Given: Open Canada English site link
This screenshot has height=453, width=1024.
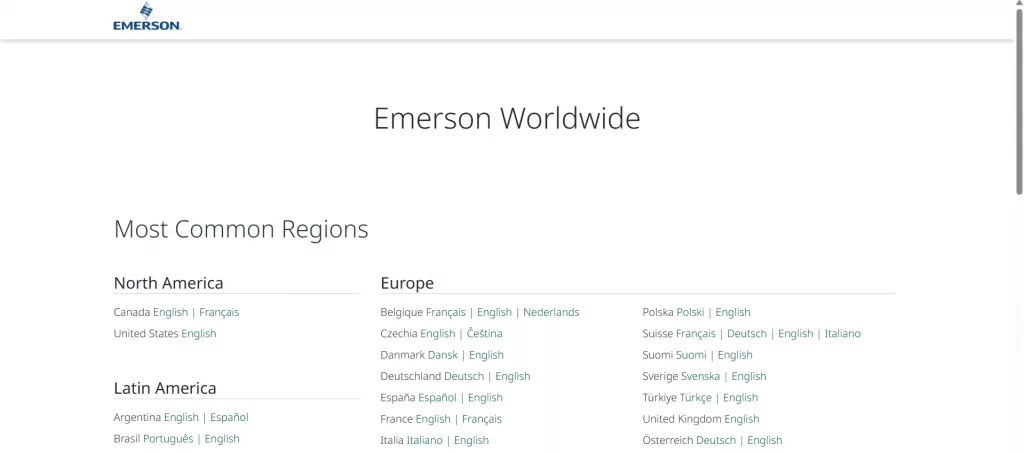Looking at the screenshot, I should pyautogui.click(x=170, y=313).
